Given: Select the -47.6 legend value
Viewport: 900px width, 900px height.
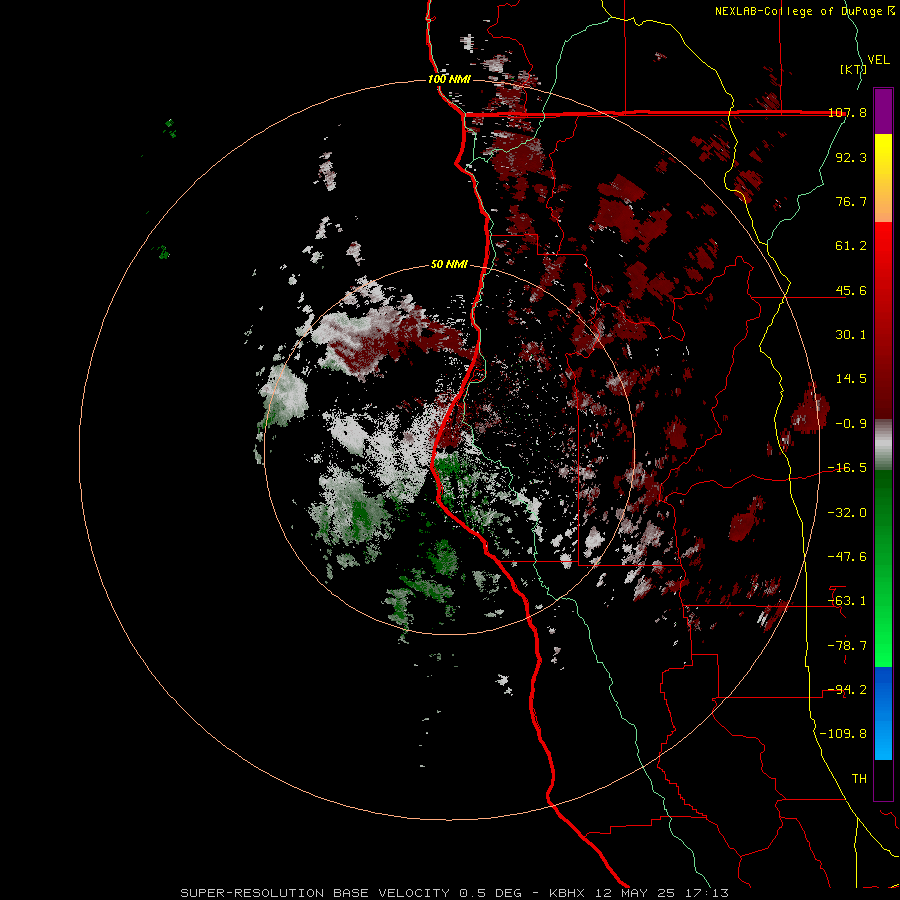Looking at the screenshot, I should [847, 557].
